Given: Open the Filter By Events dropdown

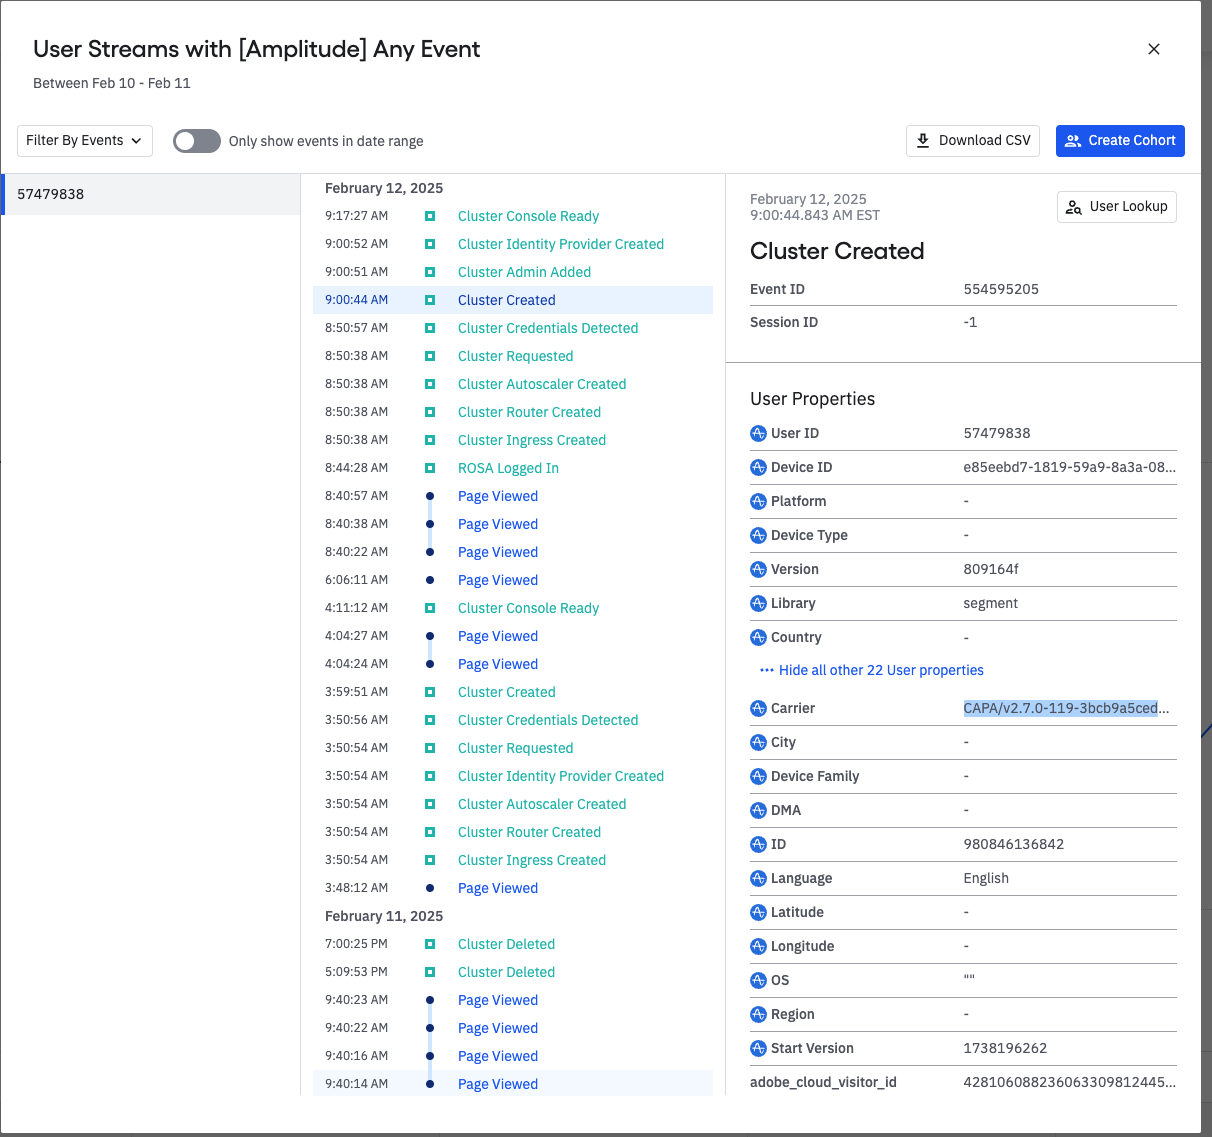Looking at the screenshot, I should point(85,141).
